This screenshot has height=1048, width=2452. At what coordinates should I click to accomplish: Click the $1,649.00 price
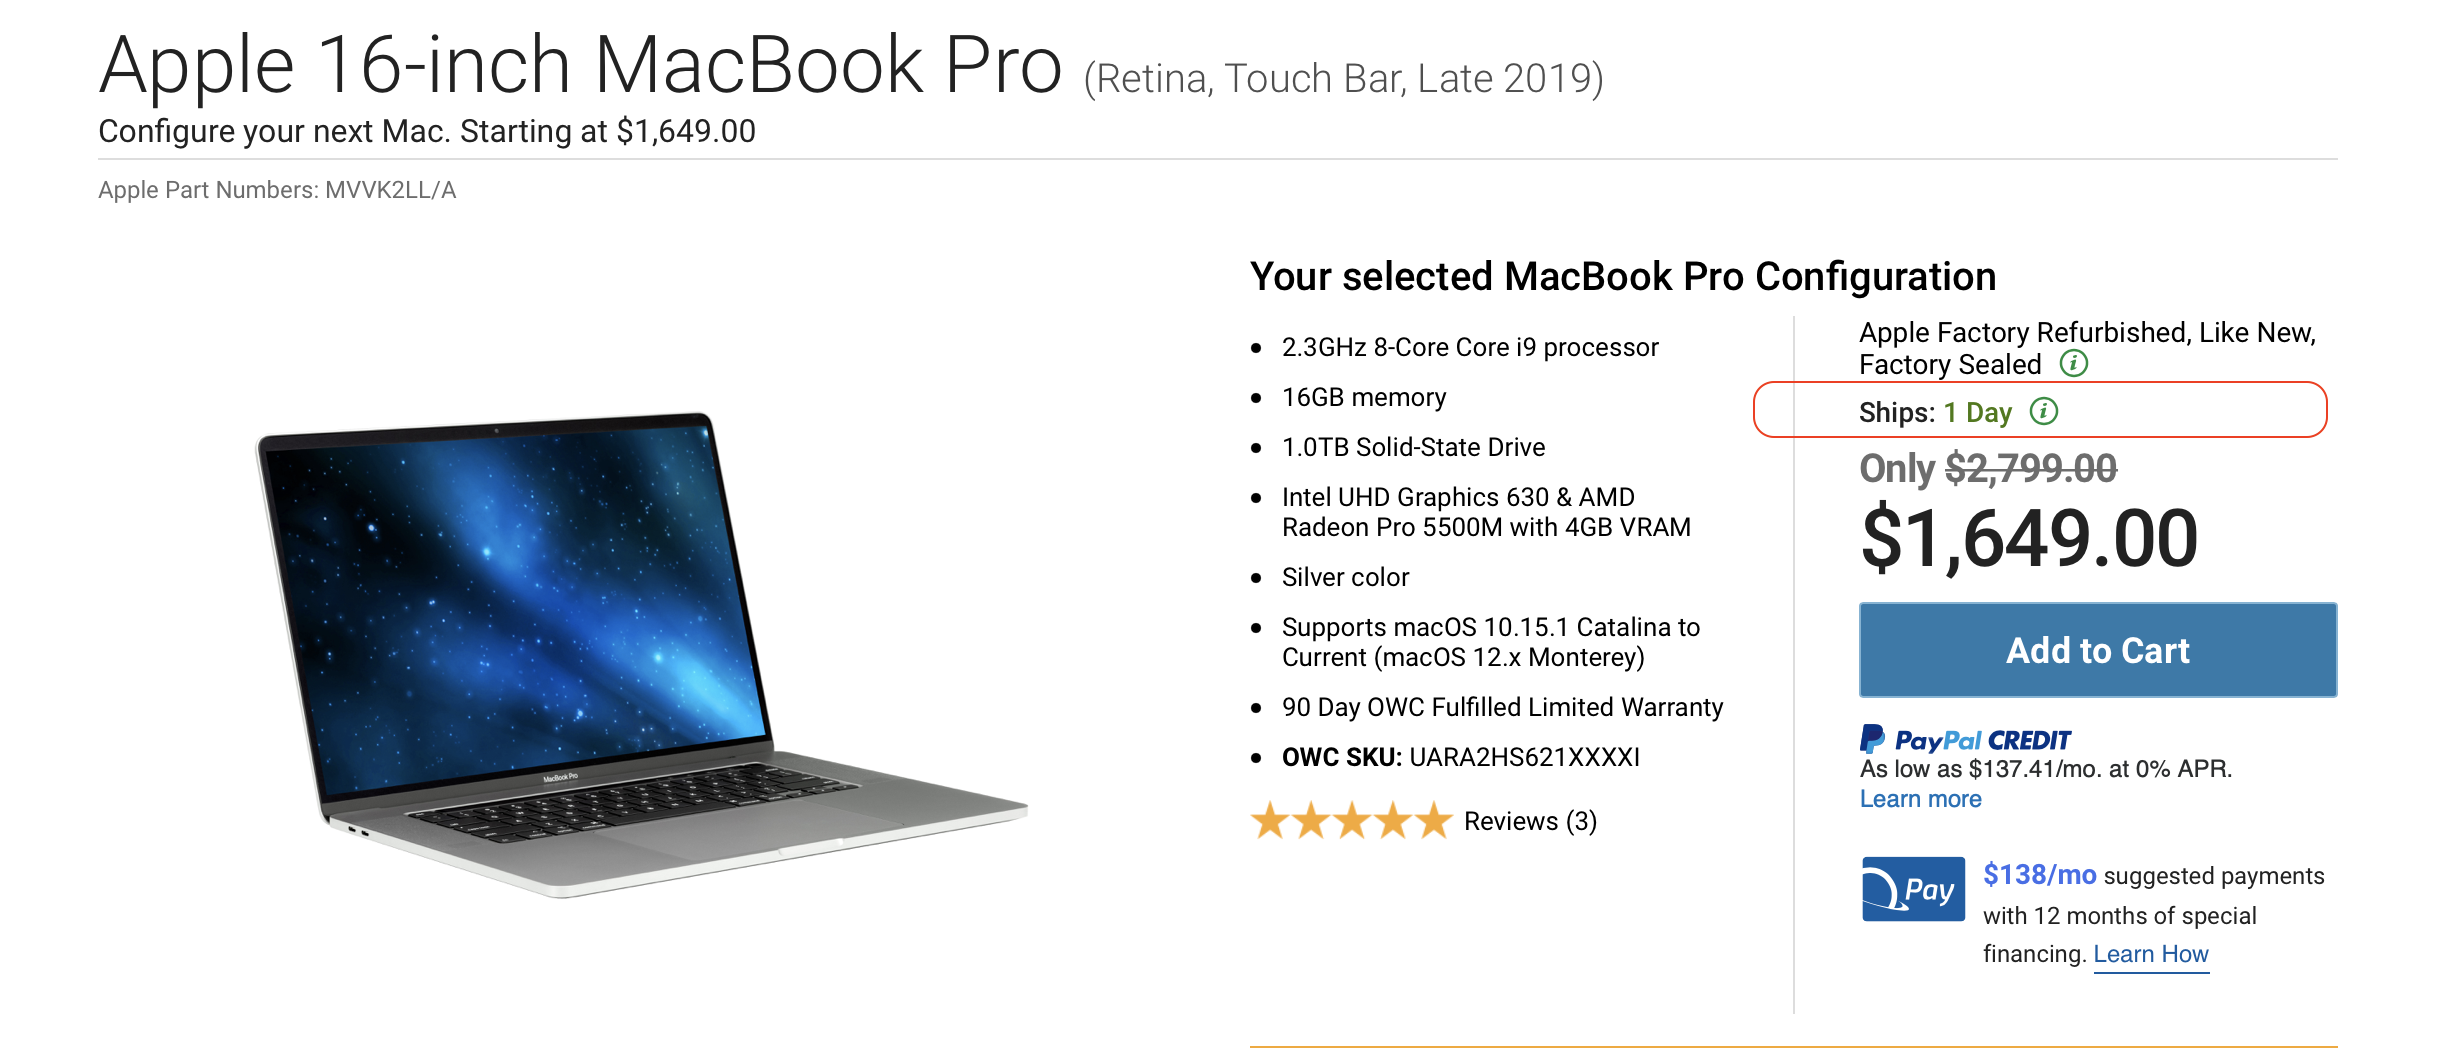pyautogui.click(x=2029, y=539)
